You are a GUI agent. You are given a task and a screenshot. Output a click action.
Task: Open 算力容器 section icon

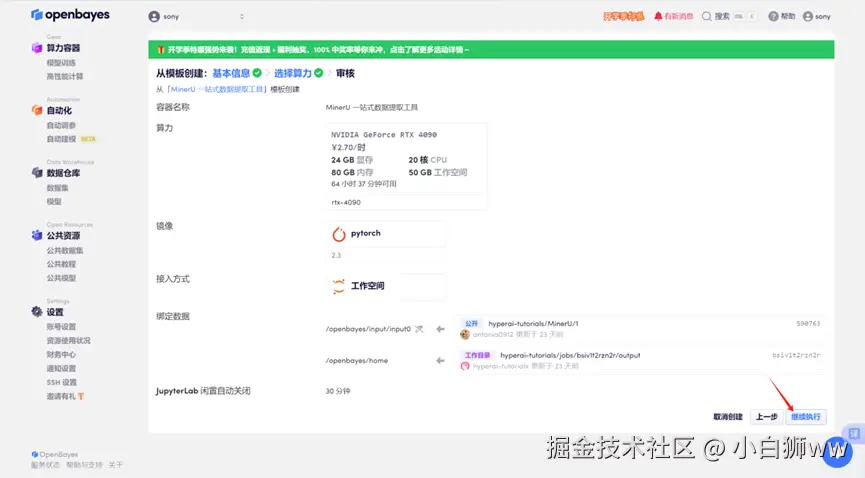pyautogui.click(x=37, y=48)
